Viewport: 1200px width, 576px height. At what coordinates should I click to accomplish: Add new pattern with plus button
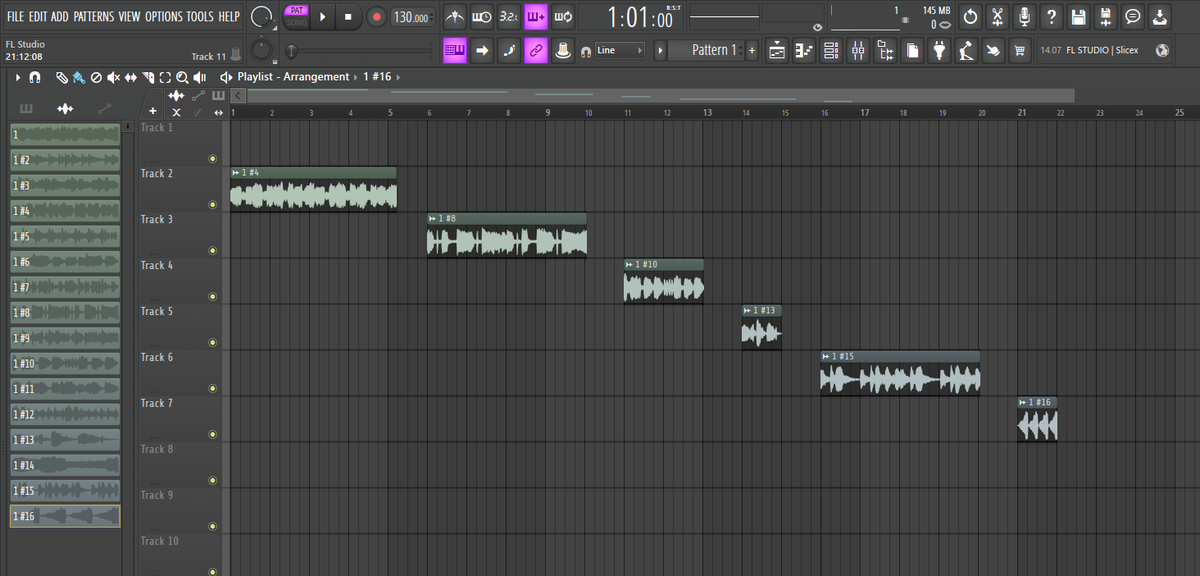(752, 50)
